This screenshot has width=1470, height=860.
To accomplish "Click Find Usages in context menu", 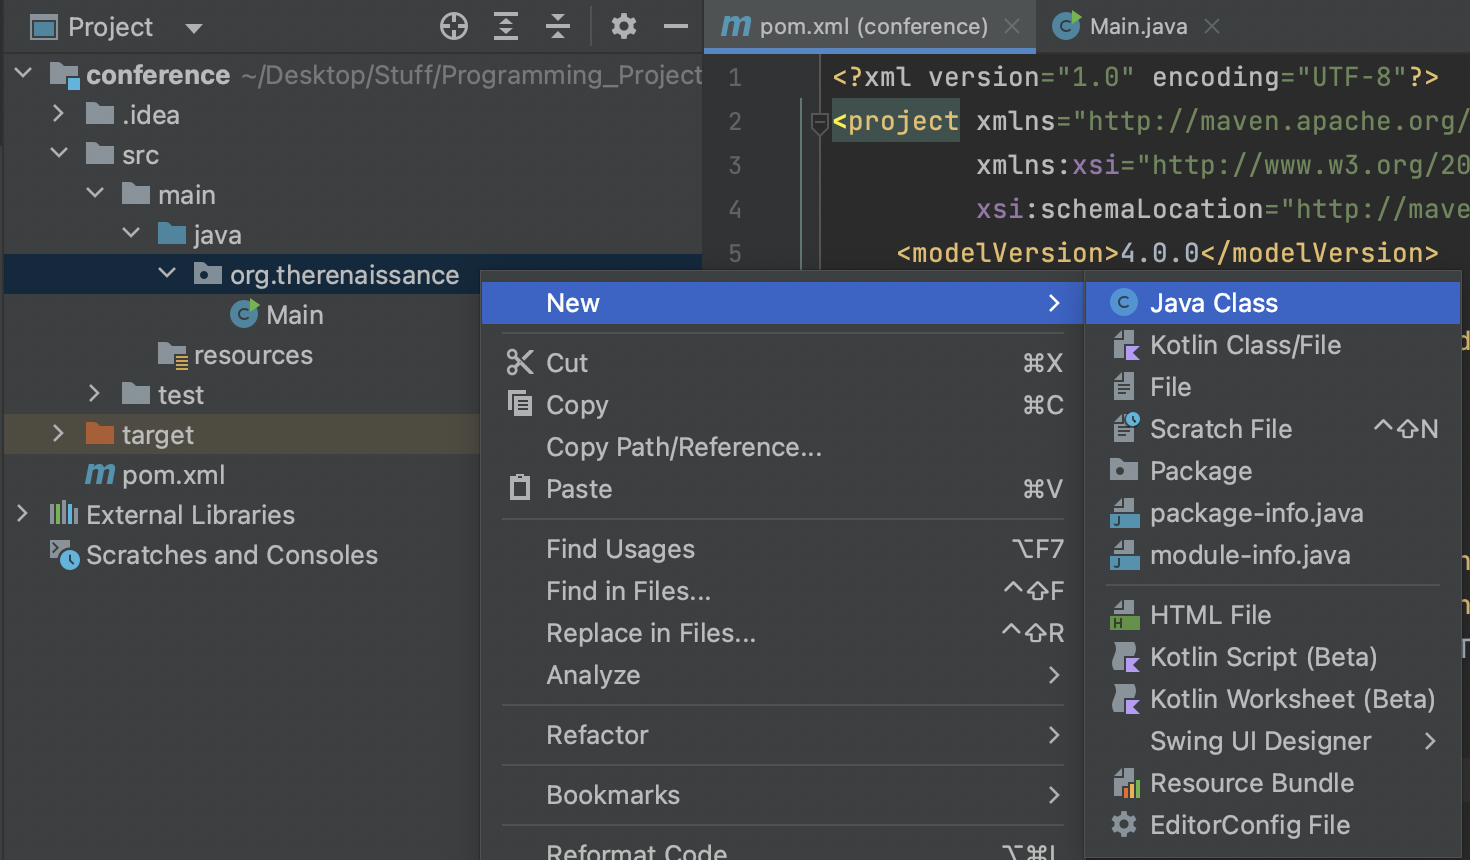I will [620, 549].
